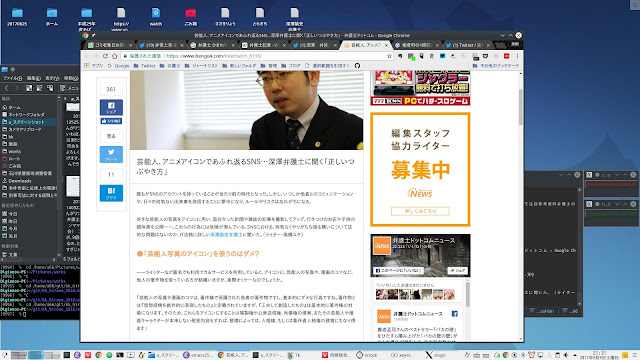Screen dimensions: 640x360
Task: Click the Facebook like button under share
Action: coord(111,121)
